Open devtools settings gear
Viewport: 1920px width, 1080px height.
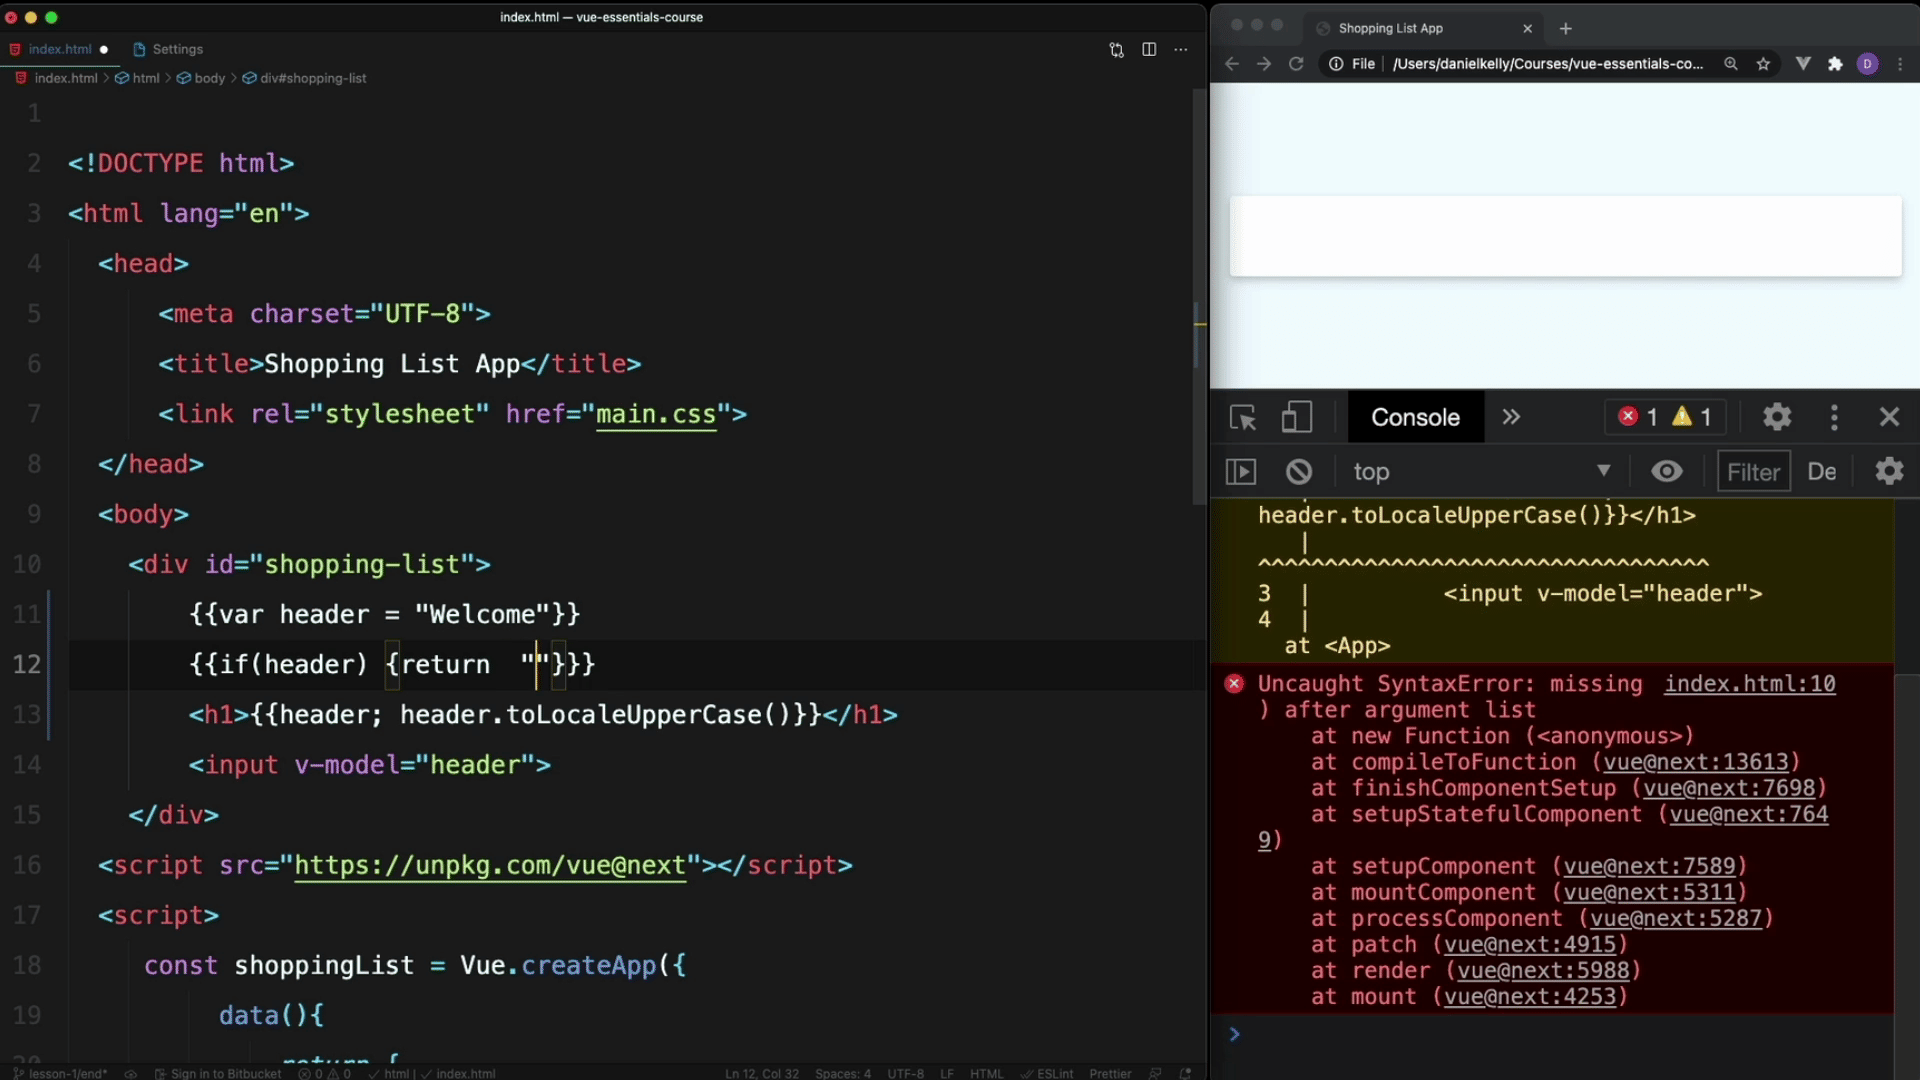pos(1777,417)
